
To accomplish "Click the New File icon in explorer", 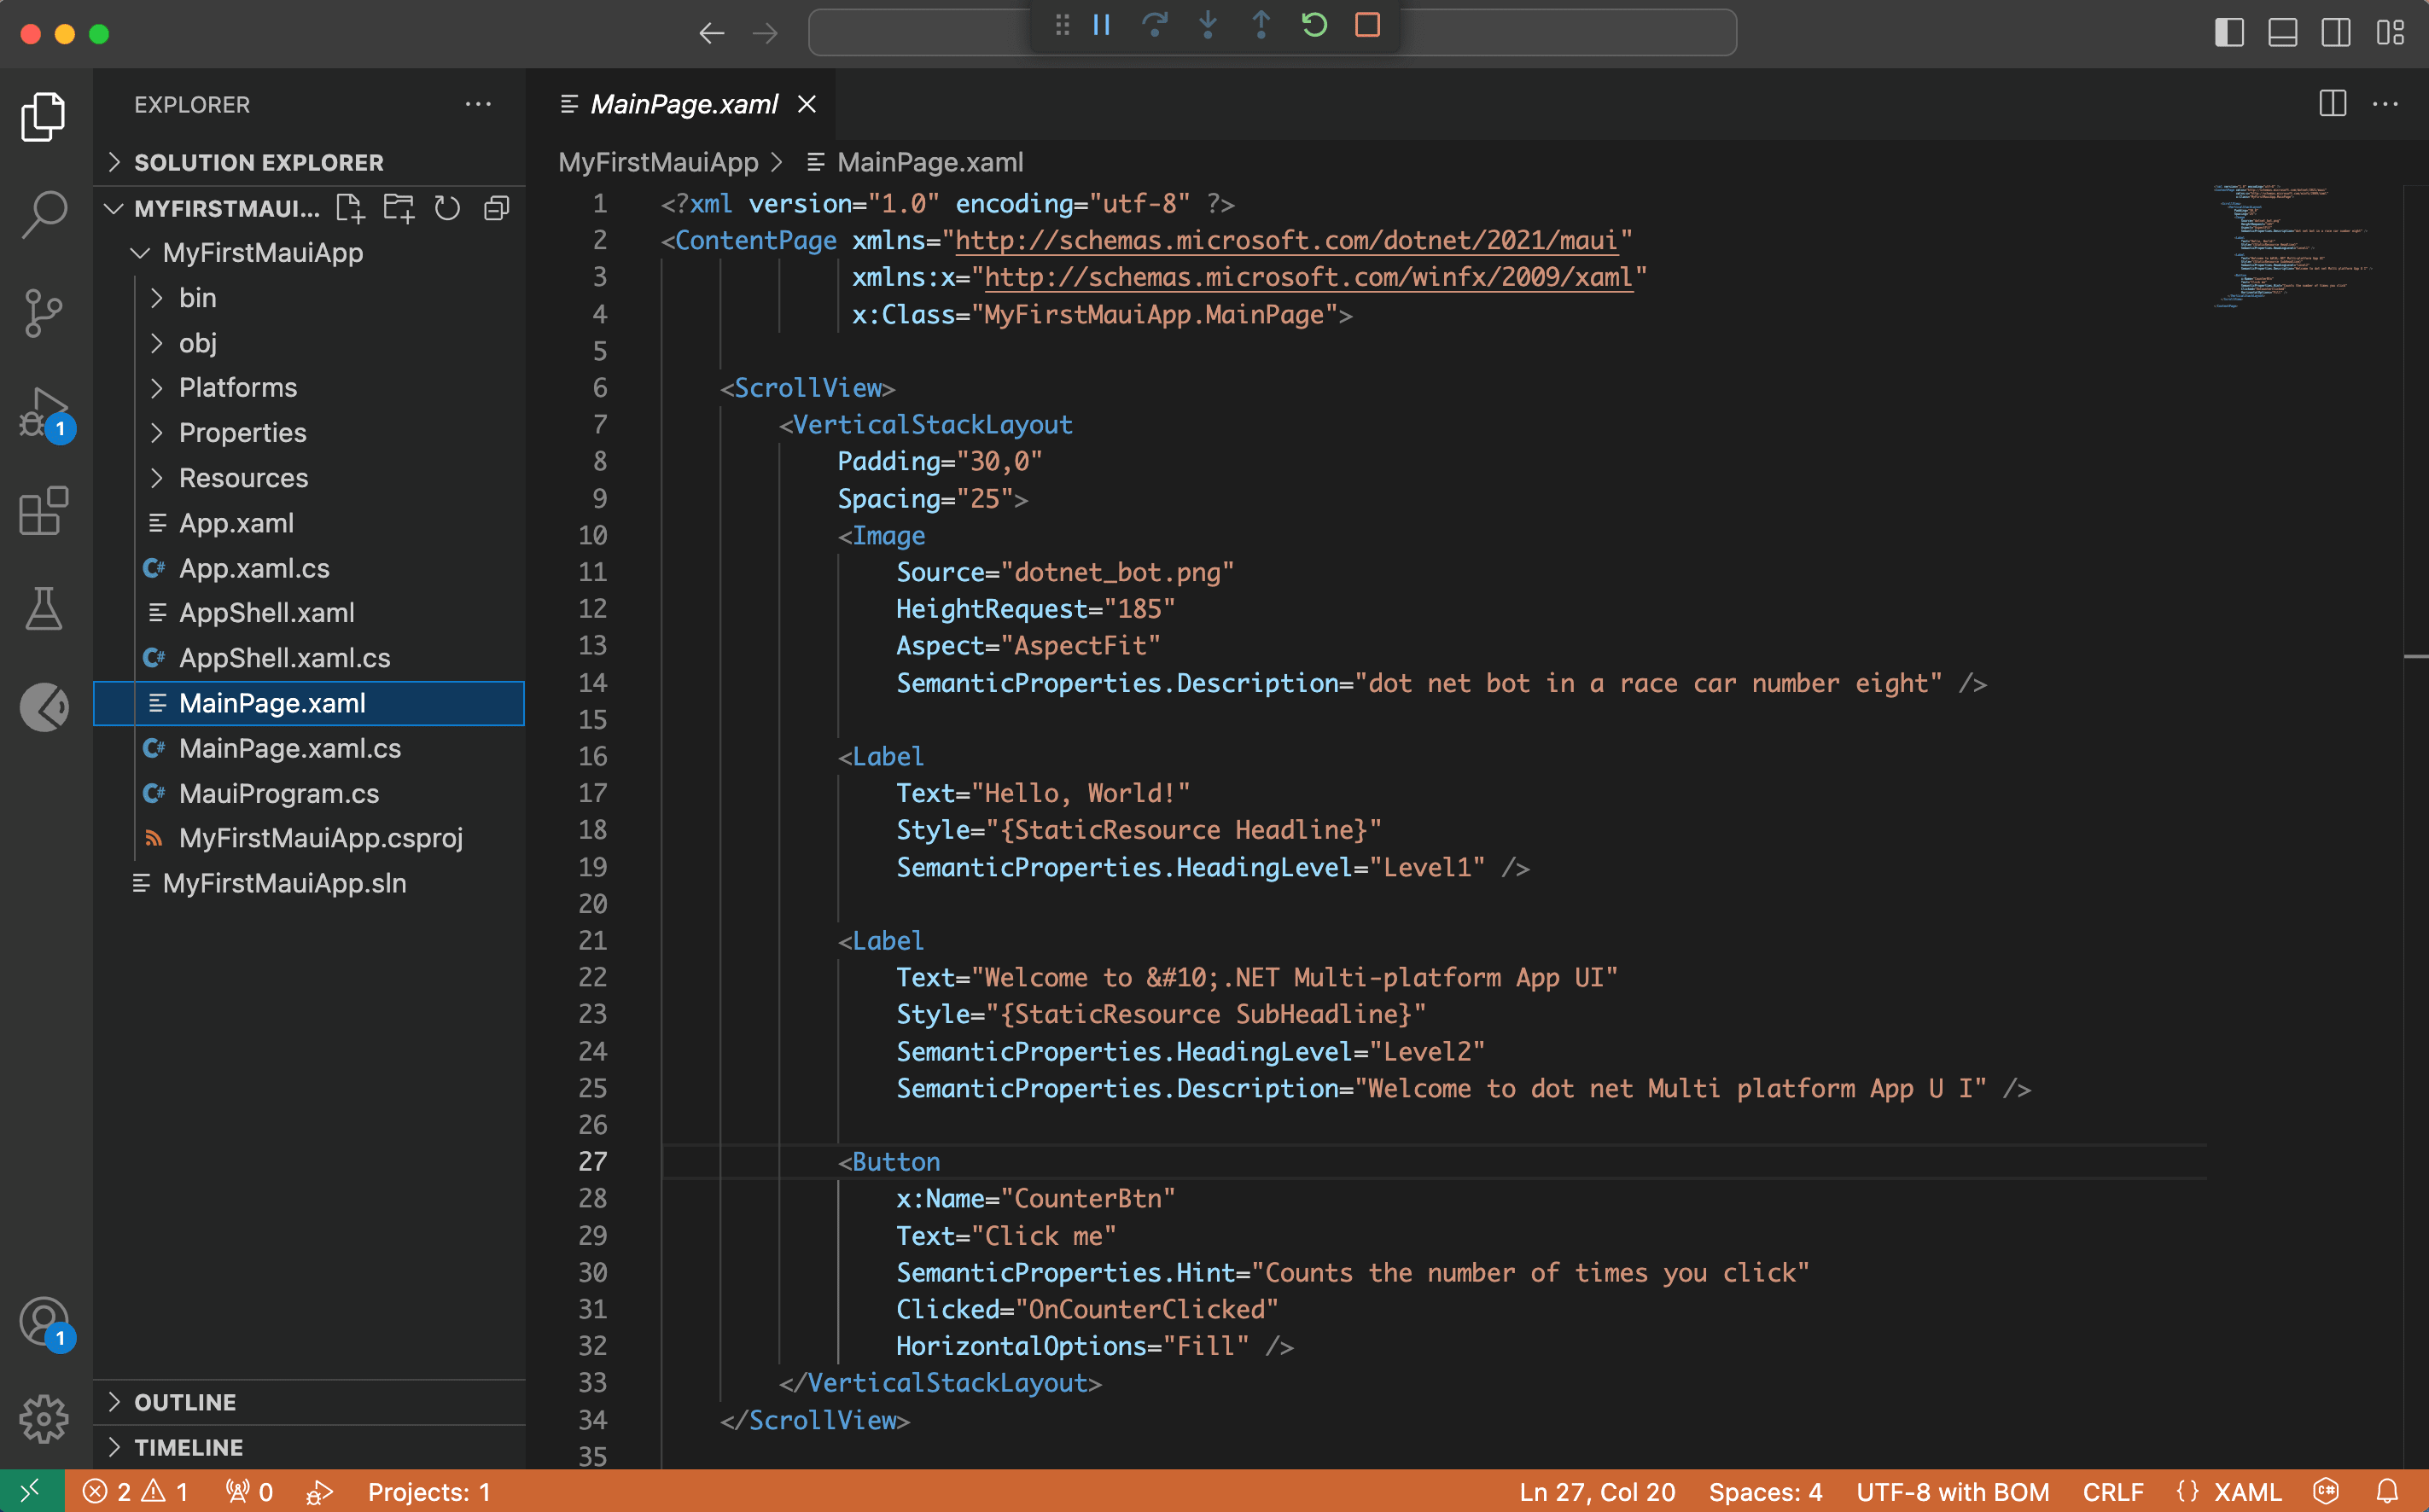I will 350,208.
